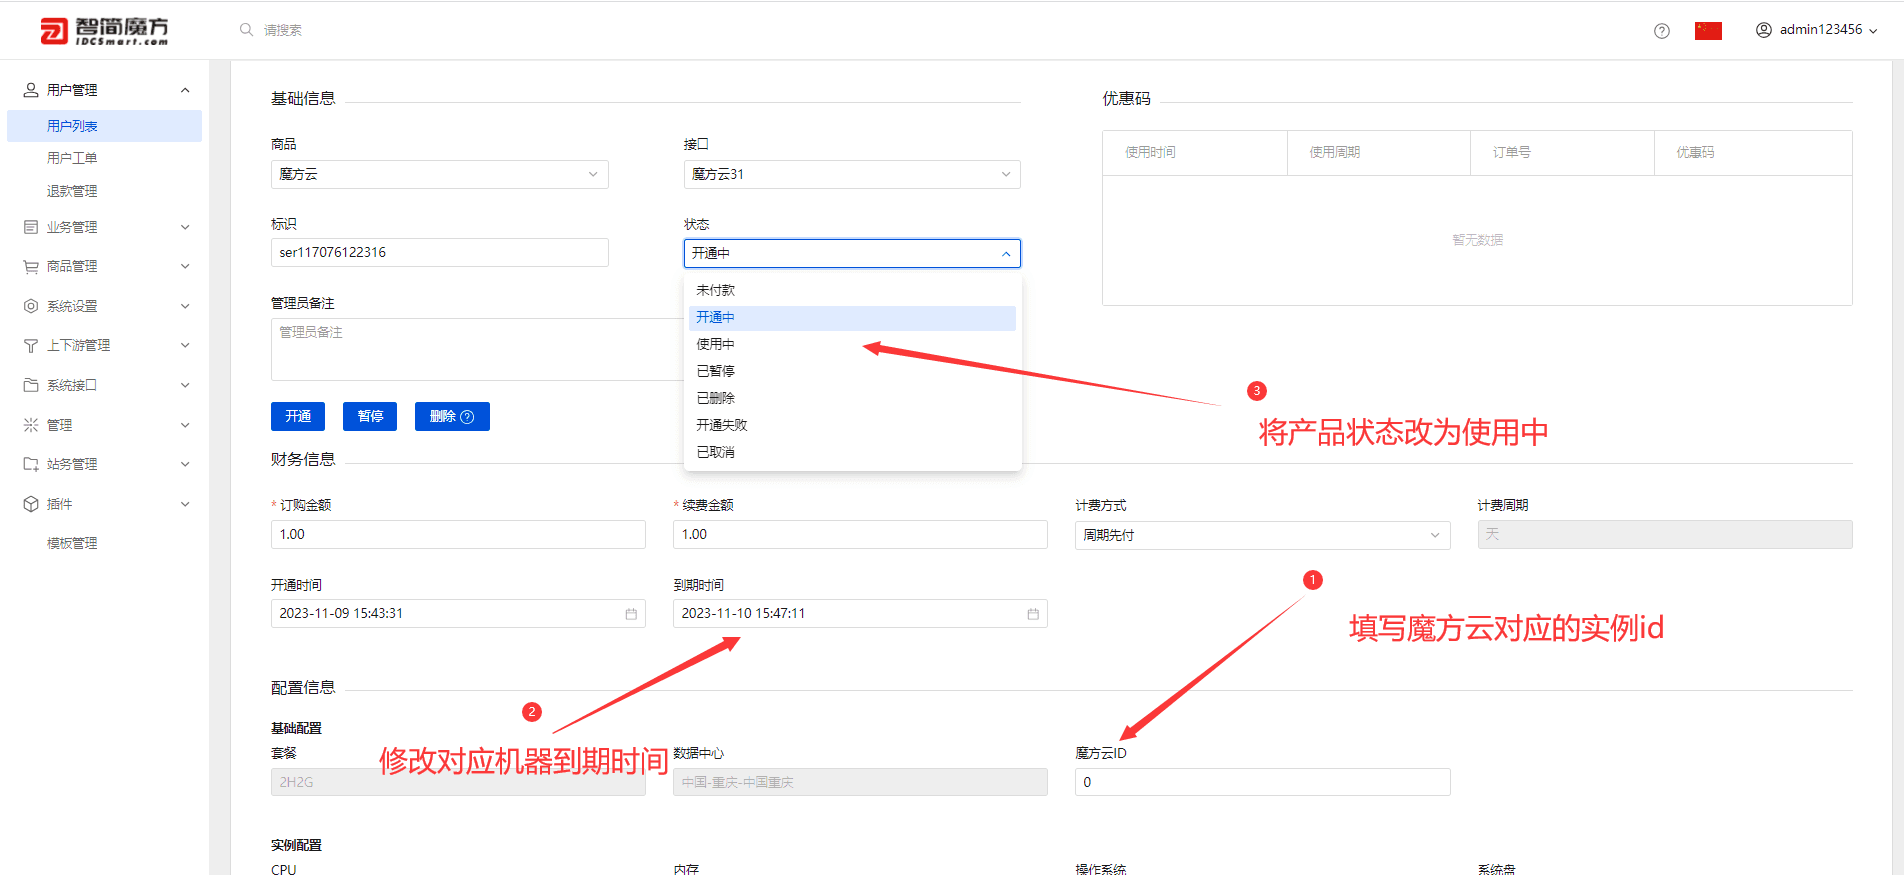
Task: Click the 上下游管理 funnel icon
Action: [x=31, y=345]
